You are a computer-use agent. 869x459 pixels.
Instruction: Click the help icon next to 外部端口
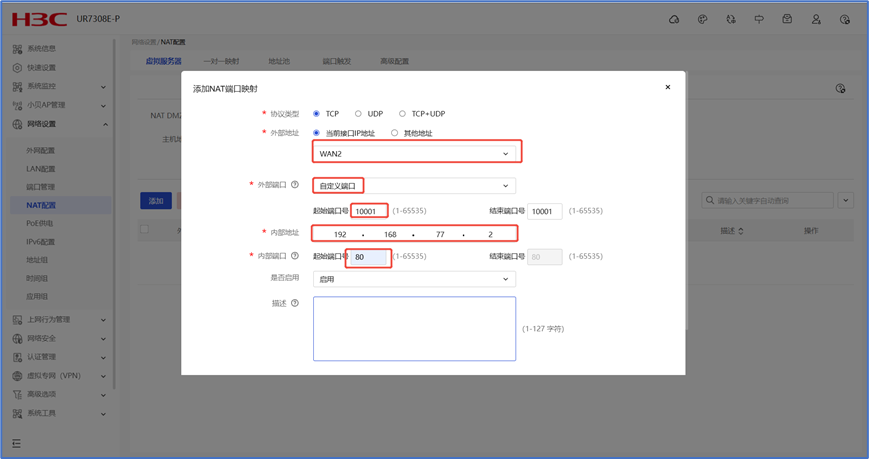click(295, 185)
